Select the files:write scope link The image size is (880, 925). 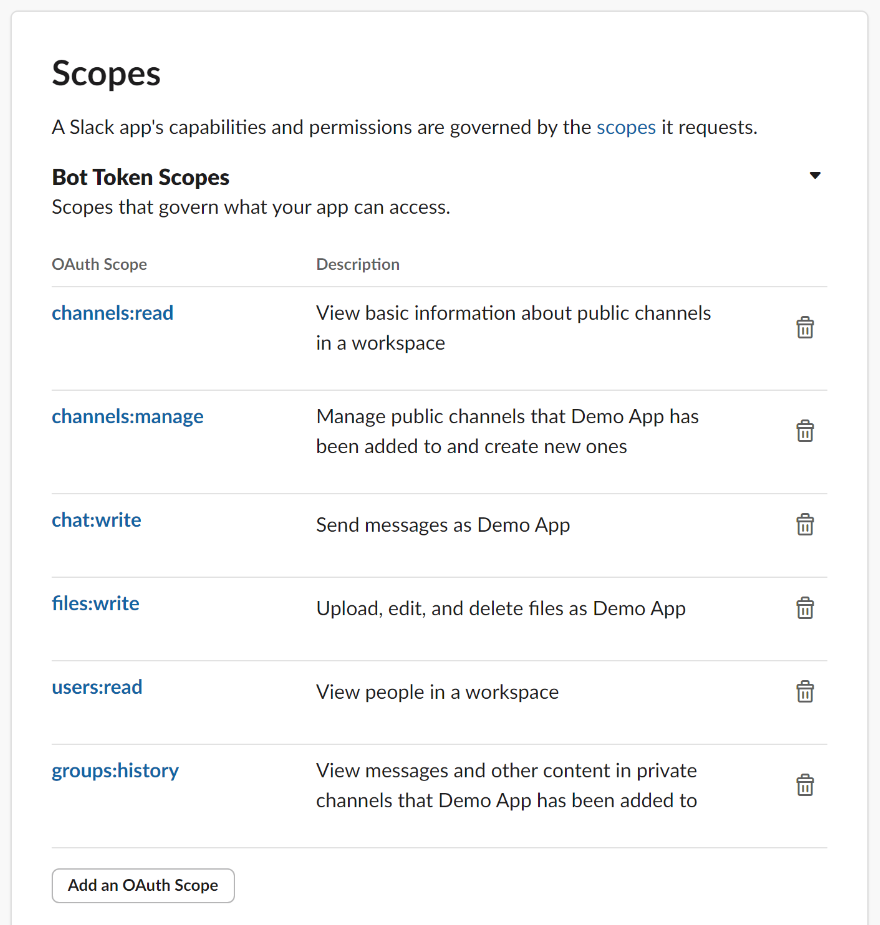click(x=95, y=603)
